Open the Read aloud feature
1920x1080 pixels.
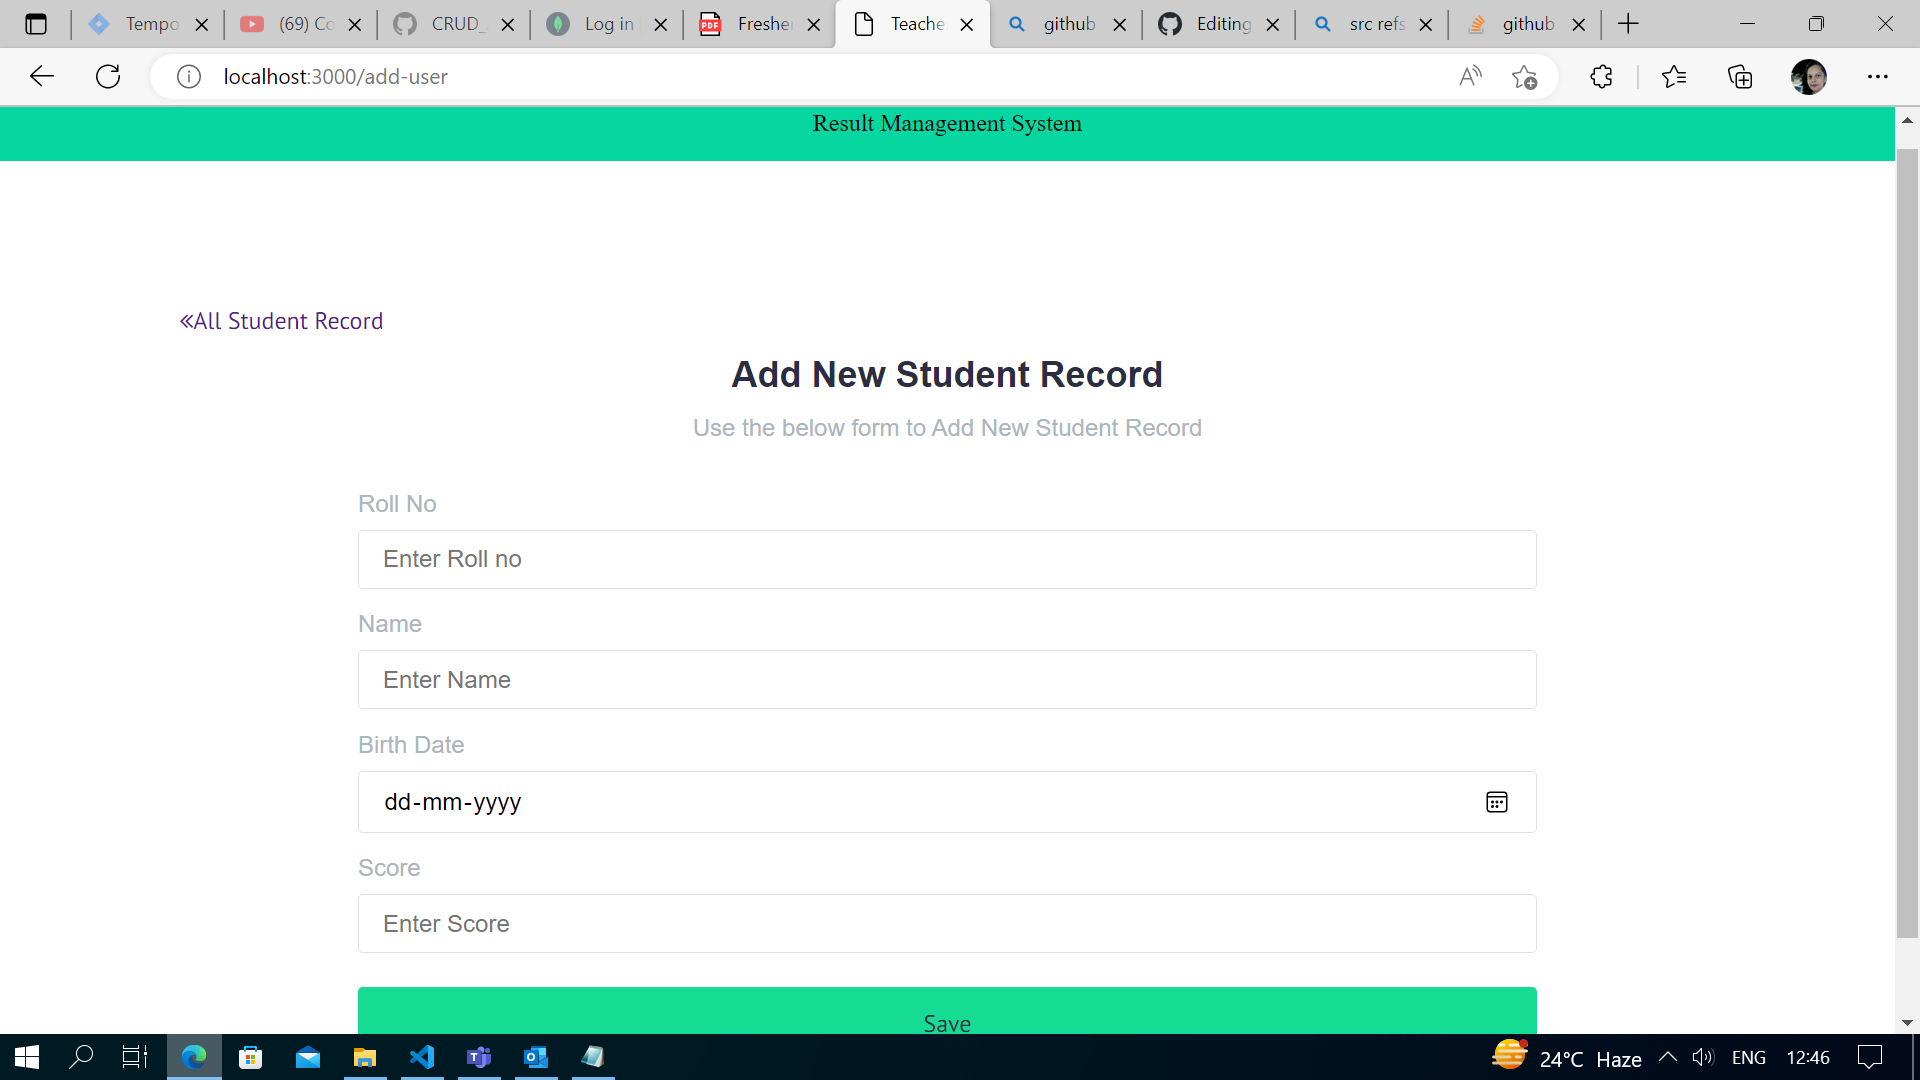click(x=1470, y=76)
